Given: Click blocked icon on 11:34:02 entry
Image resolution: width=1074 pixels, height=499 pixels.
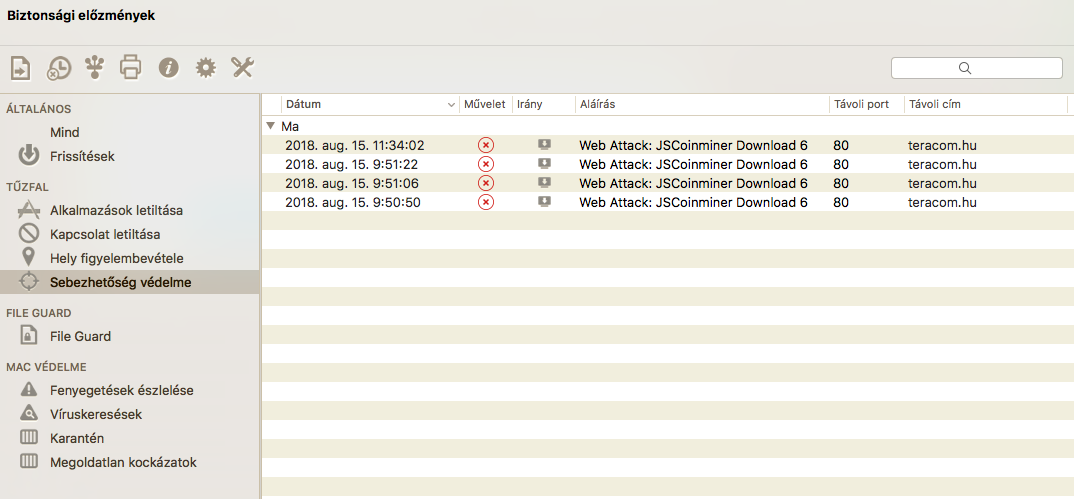Looking at the screenshot, I should (x=486, y=145).
